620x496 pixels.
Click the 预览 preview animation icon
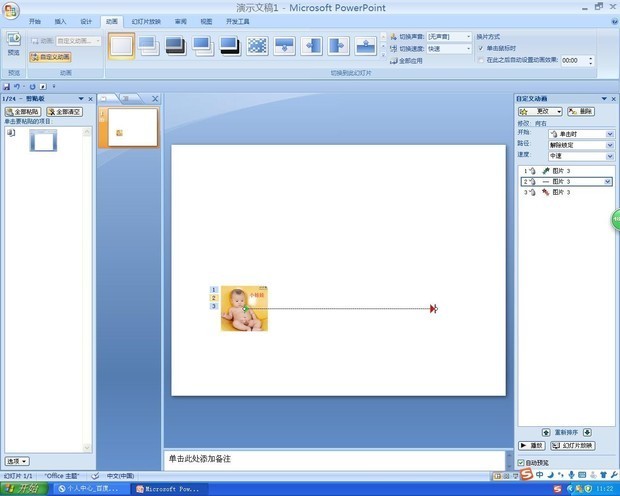pos(14,43)
